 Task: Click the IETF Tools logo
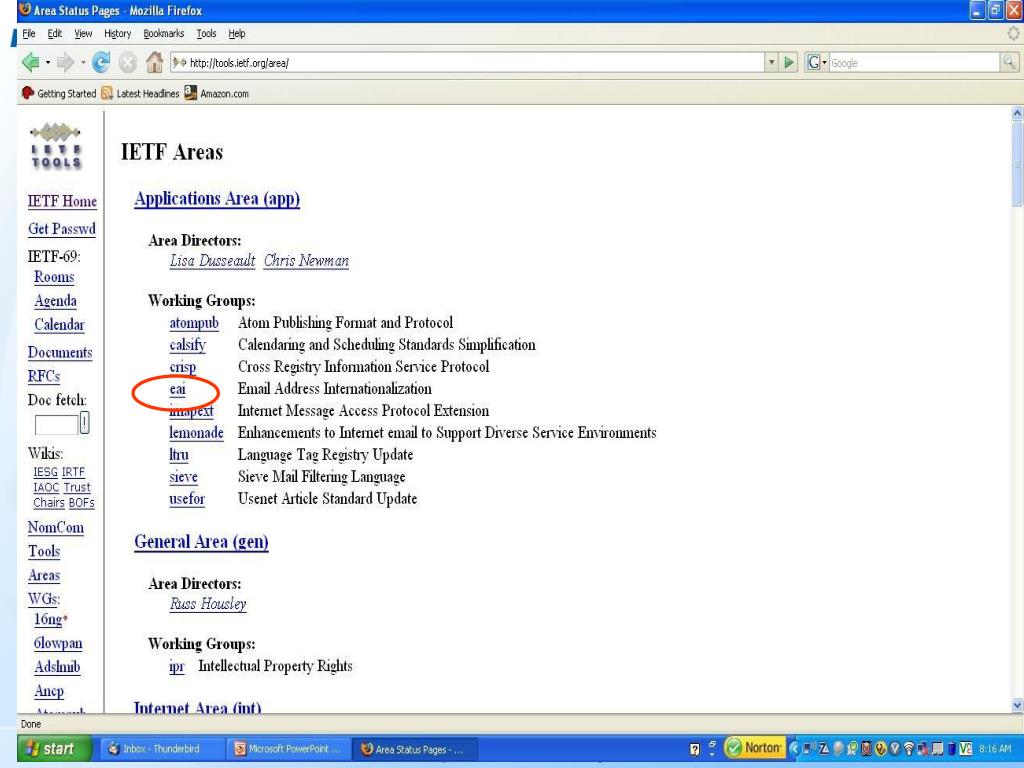pos(56,146)
